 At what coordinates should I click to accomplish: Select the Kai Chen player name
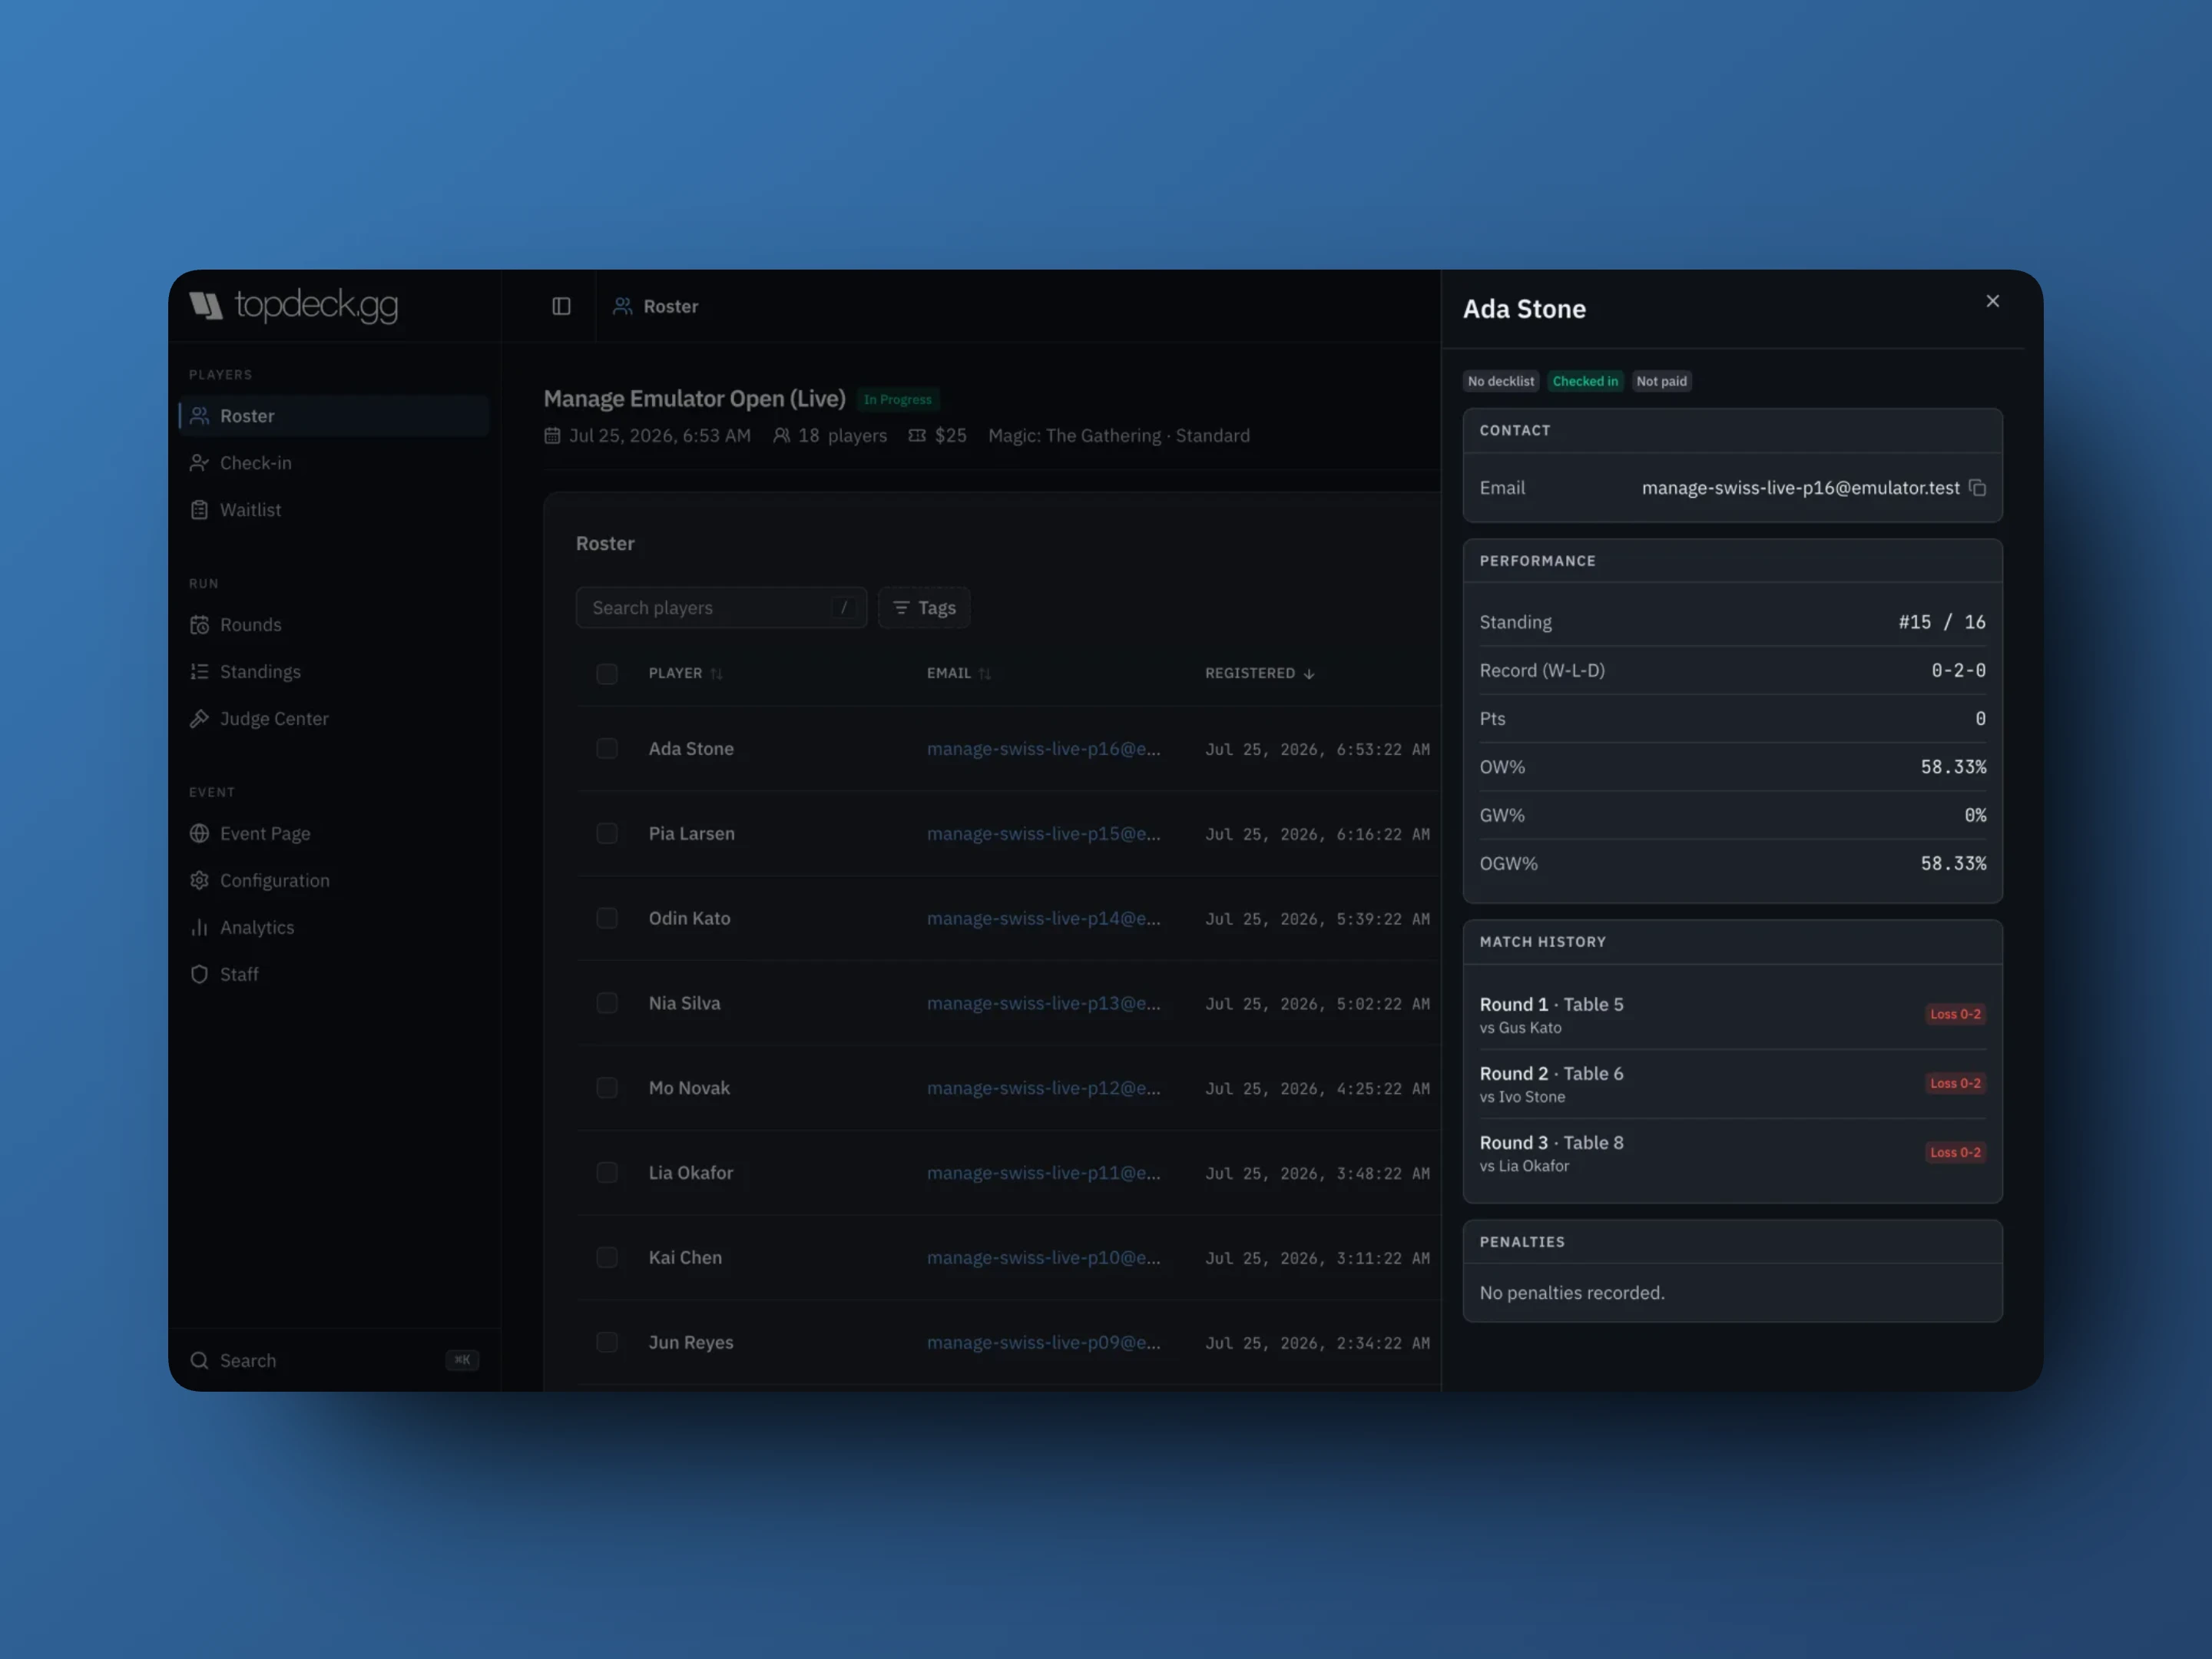(x=685, y=1258)
